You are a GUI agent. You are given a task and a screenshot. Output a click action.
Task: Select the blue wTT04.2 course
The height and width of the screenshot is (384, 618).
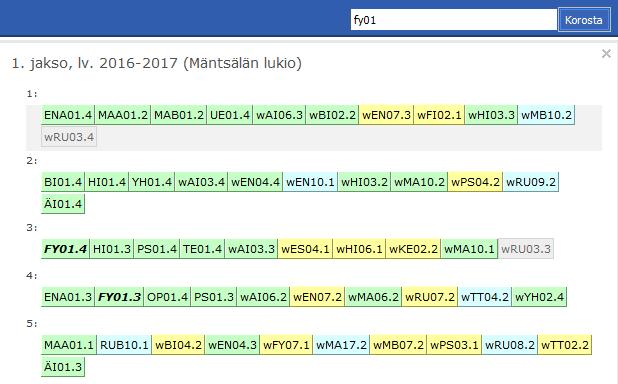pyautogui.click(x=485, y=296)
